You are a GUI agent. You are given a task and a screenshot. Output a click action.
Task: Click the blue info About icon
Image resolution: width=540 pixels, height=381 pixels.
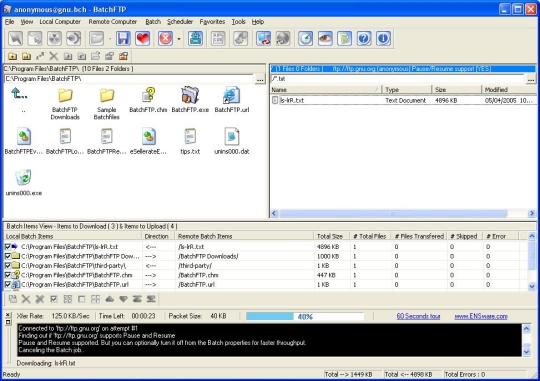[383, 38]
